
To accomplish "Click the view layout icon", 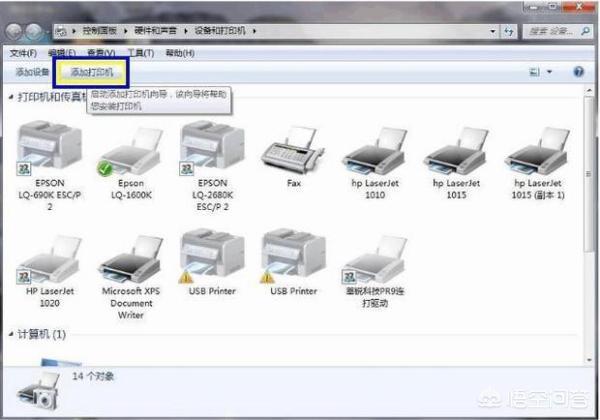I will [534, 72].
